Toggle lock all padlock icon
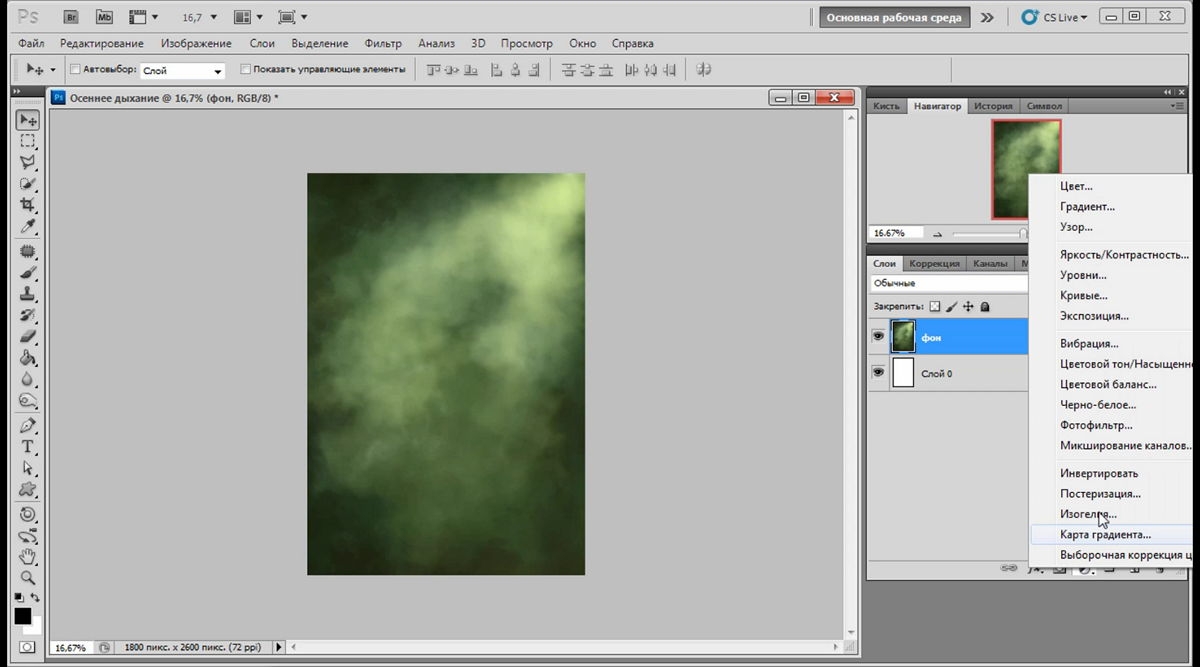 point(985,307)
